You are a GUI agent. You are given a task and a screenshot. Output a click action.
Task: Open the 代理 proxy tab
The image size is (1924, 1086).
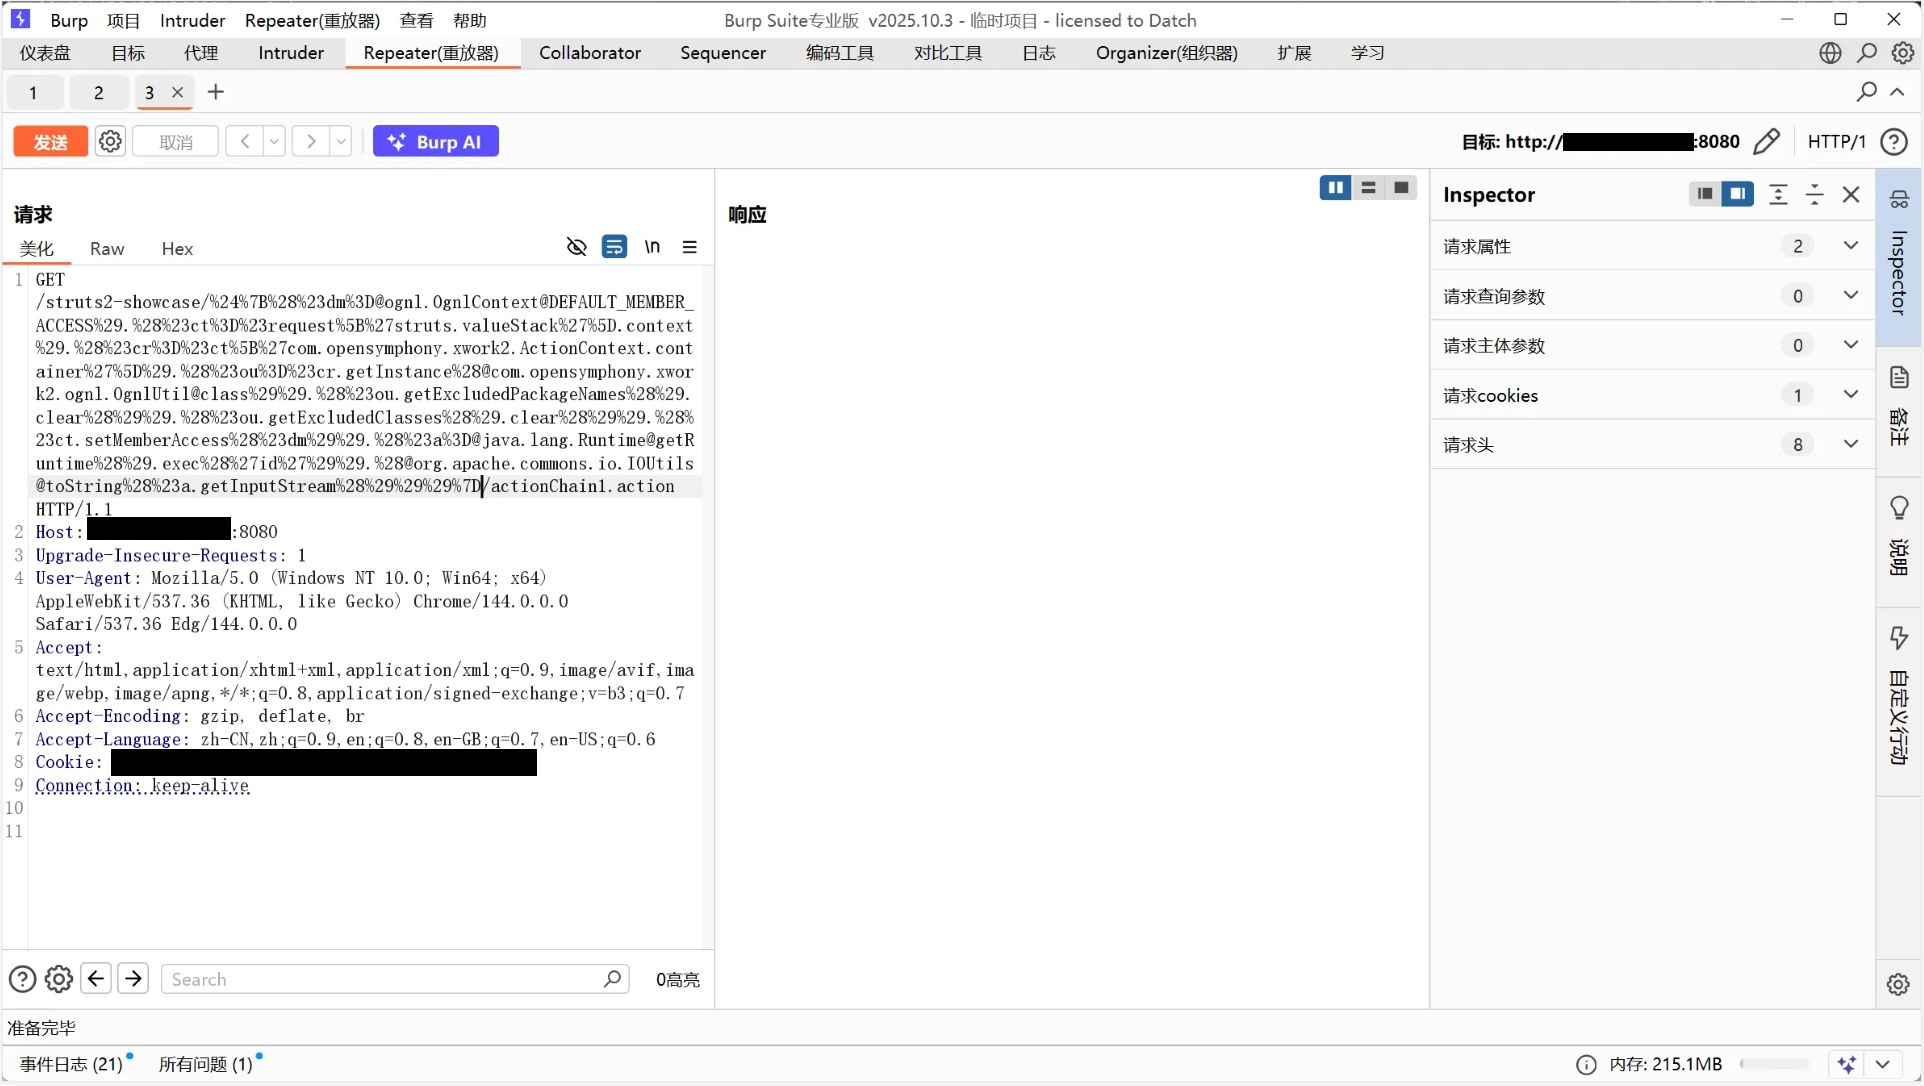[x=201, y=53]
